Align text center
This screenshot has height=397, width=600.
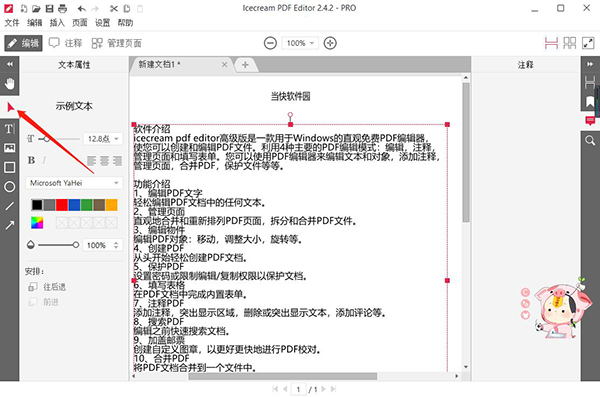point(104,161)
